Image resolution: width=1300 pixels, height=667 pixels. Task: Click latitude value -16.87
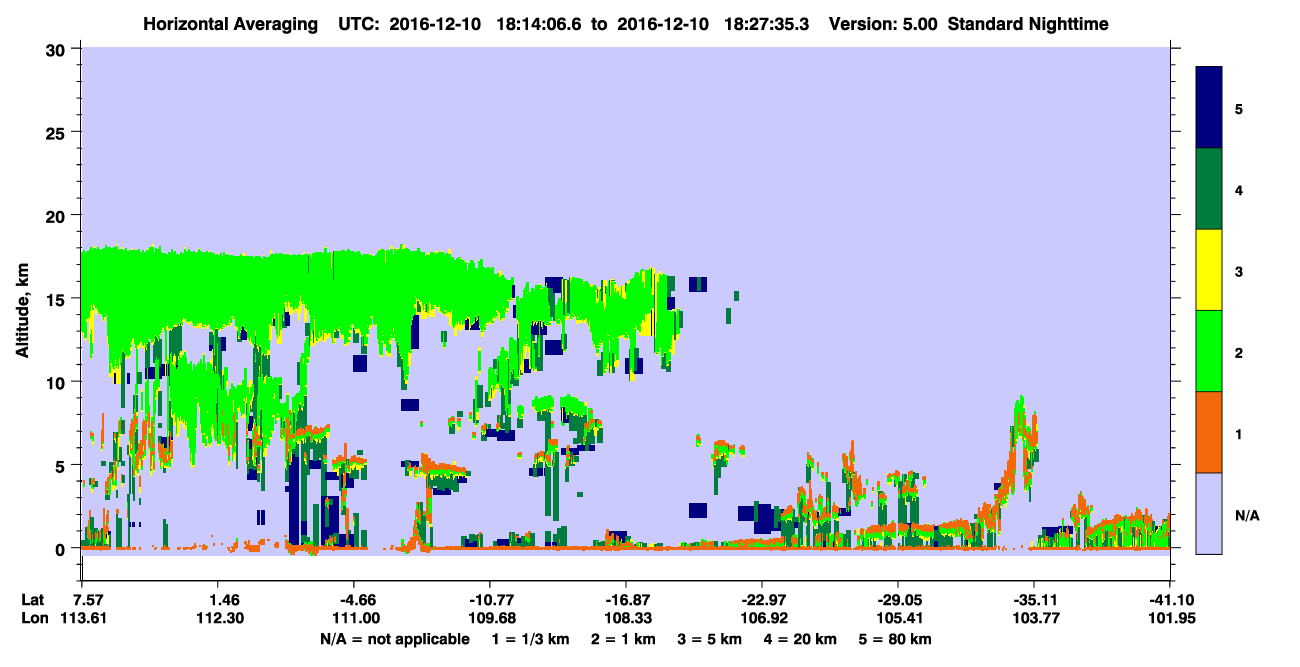(x=626, y=600)
